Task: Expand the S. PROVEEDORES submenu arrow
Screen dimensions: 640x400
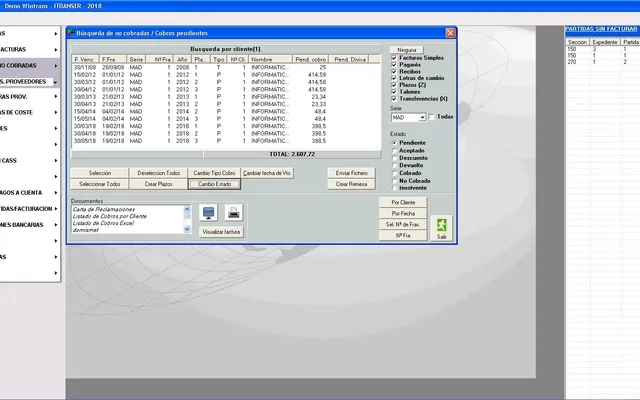Action: tap(56, 82)
